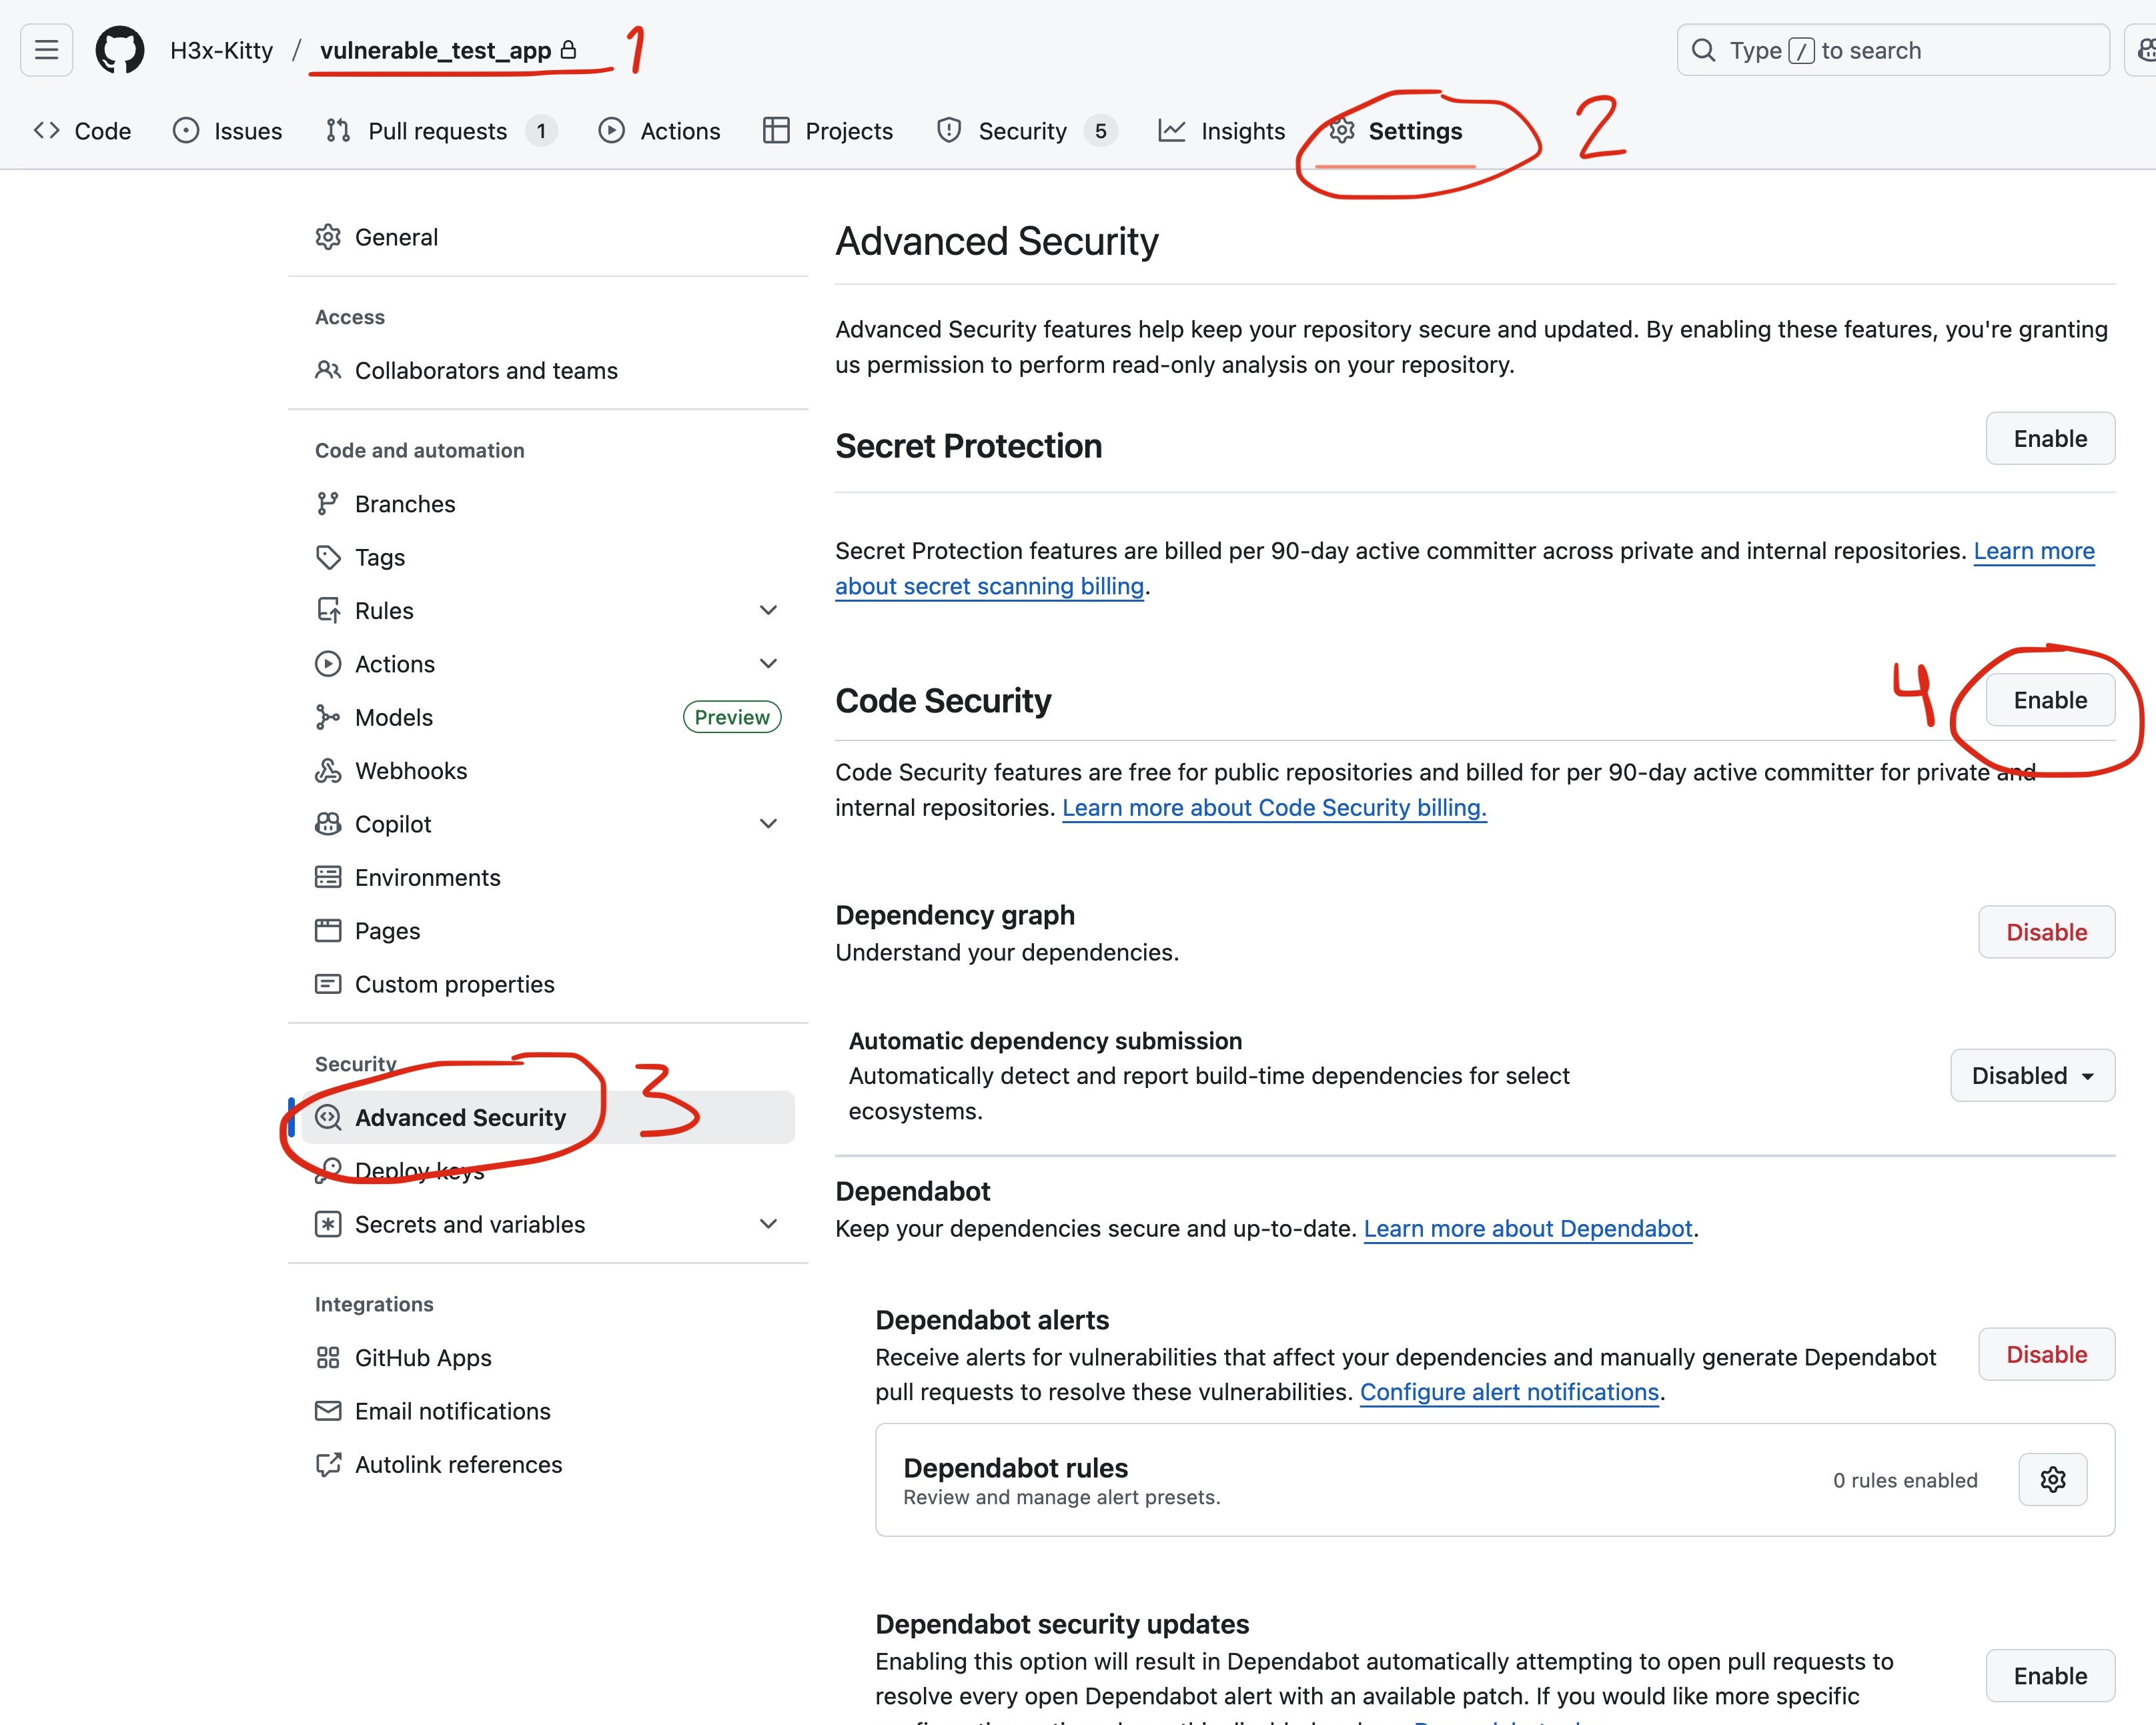
Task: Open GitHub Apps via its grid icon
Action: (x=329, y=1357)
